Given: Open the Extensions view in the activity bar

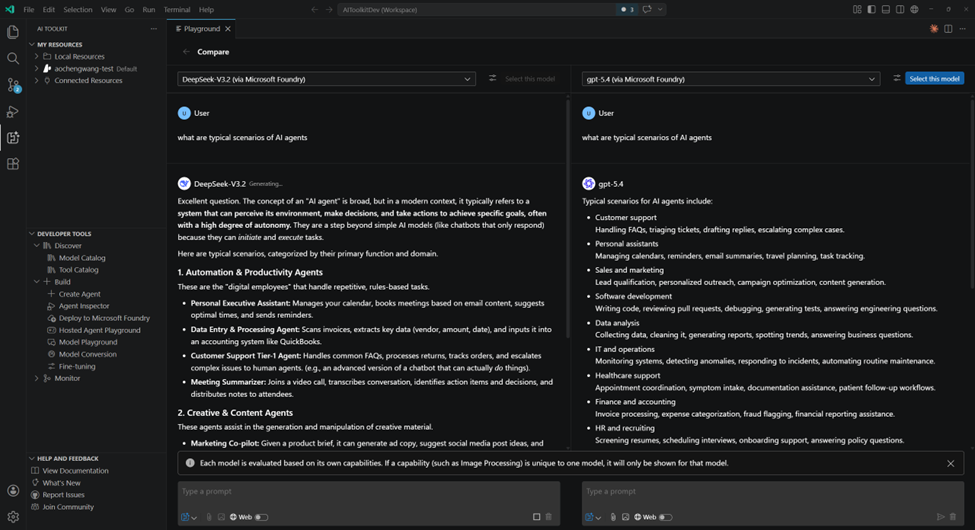Looking at the screenshot, I should (x=12, y=164).
